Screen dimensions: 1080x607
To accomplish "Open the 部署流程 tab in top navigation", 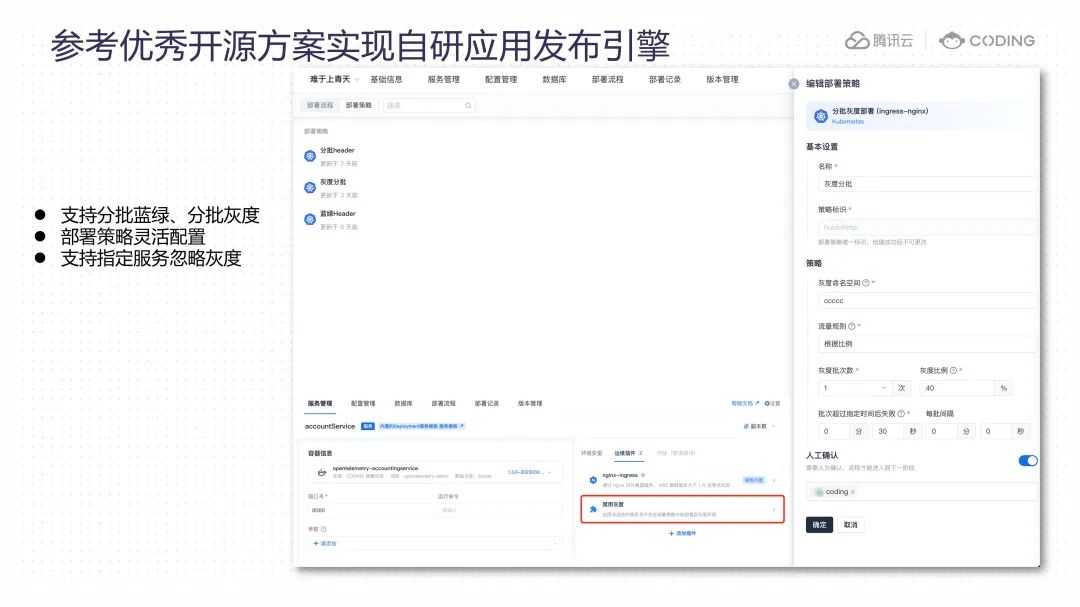I will pyautogui.click(x=608, y=80).
